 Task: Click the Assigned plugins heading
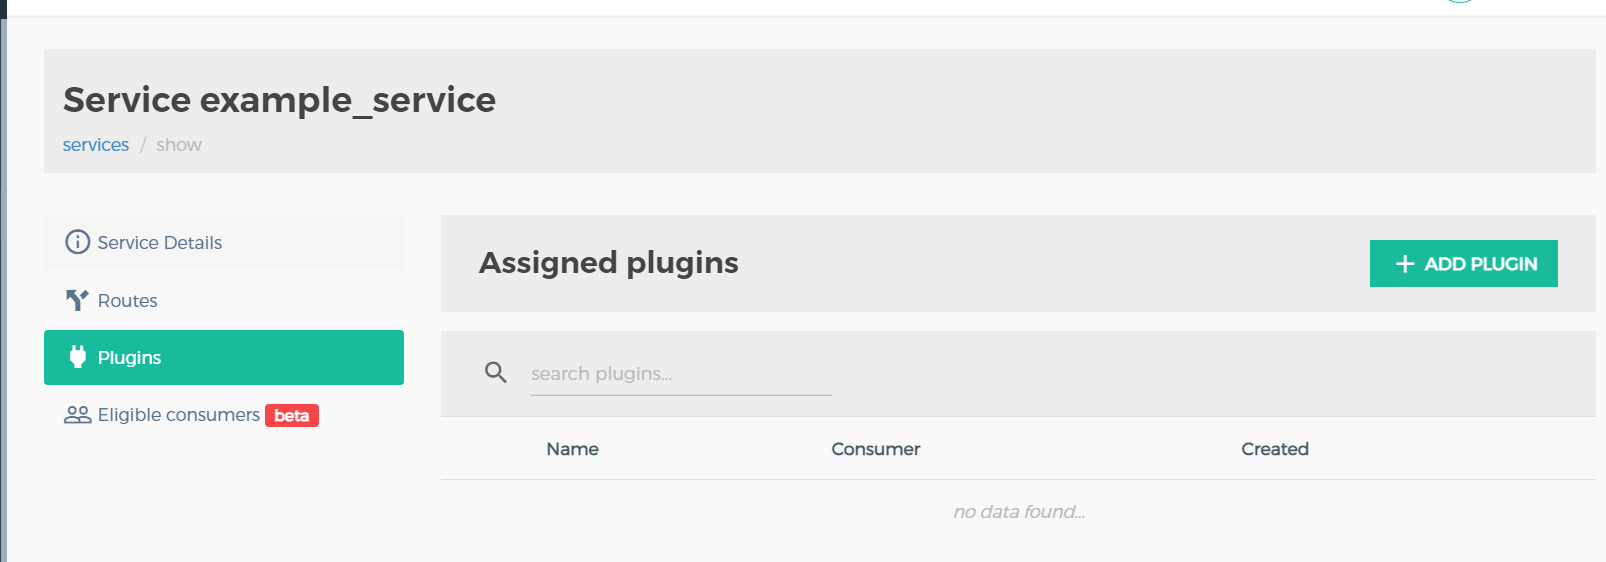point(608,263)
